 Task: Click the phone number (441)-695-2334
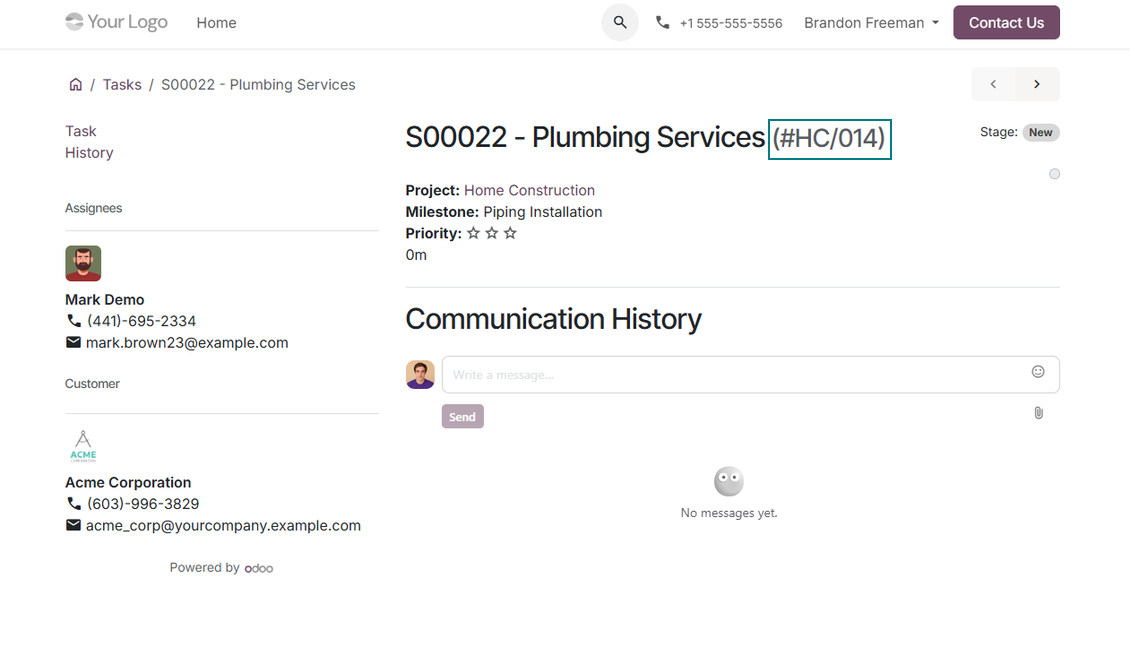[x=141, y=321]
